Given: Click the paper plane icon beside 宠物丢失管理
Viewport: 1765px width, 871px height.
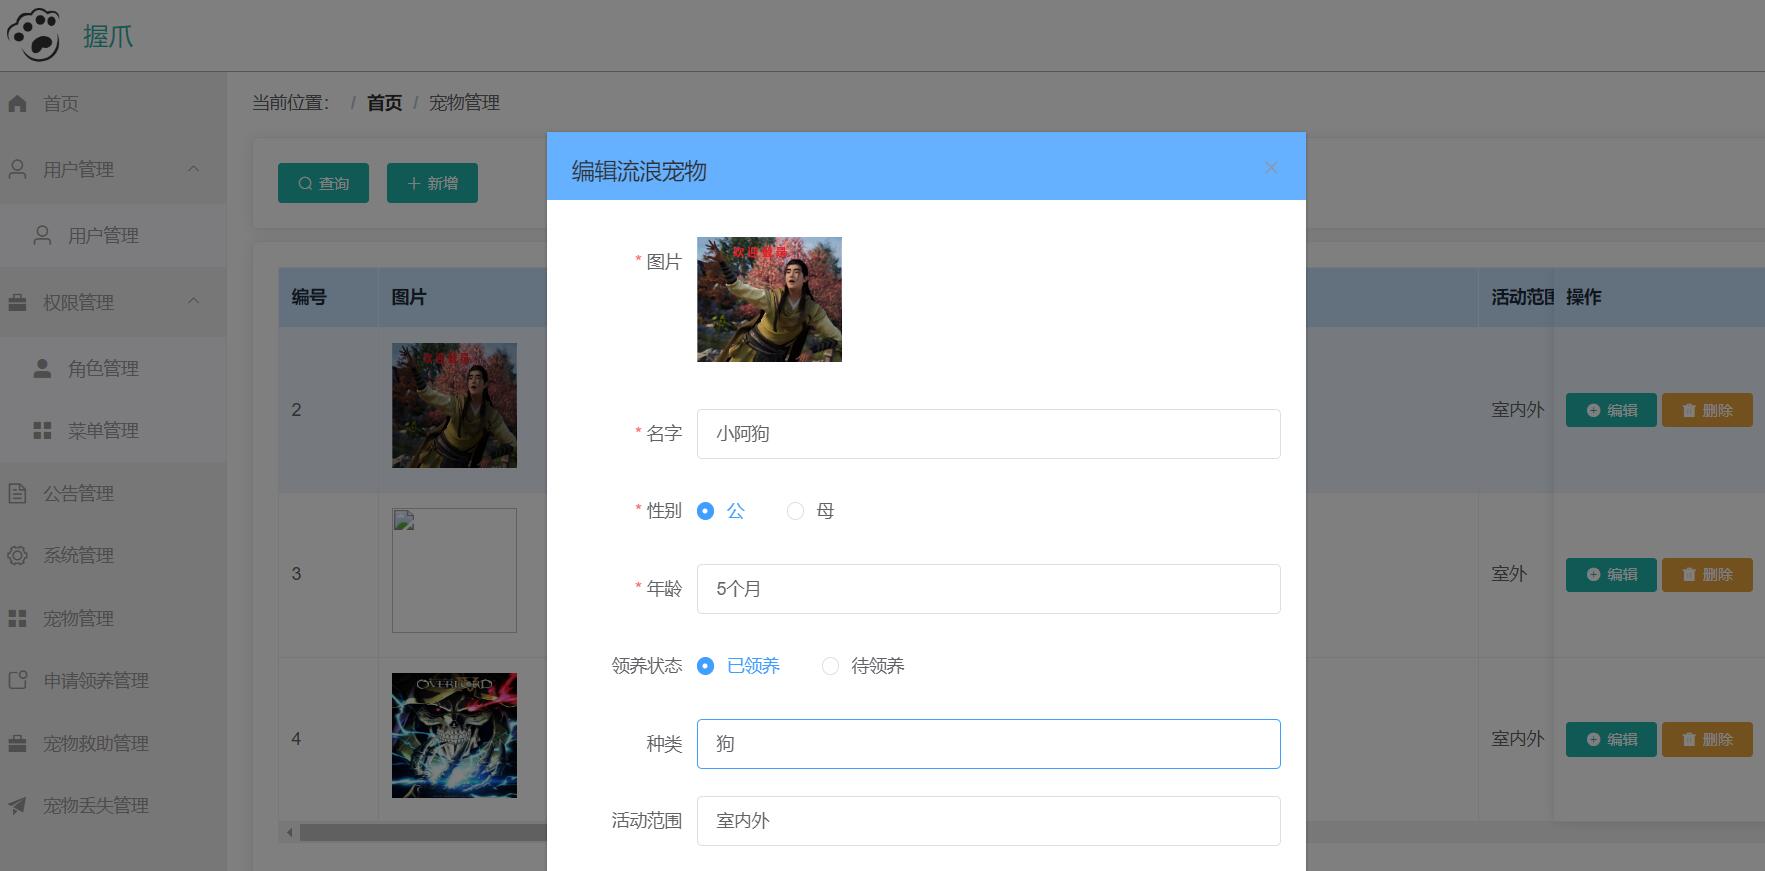Looking at the screenshot, I should click(17, 805).
